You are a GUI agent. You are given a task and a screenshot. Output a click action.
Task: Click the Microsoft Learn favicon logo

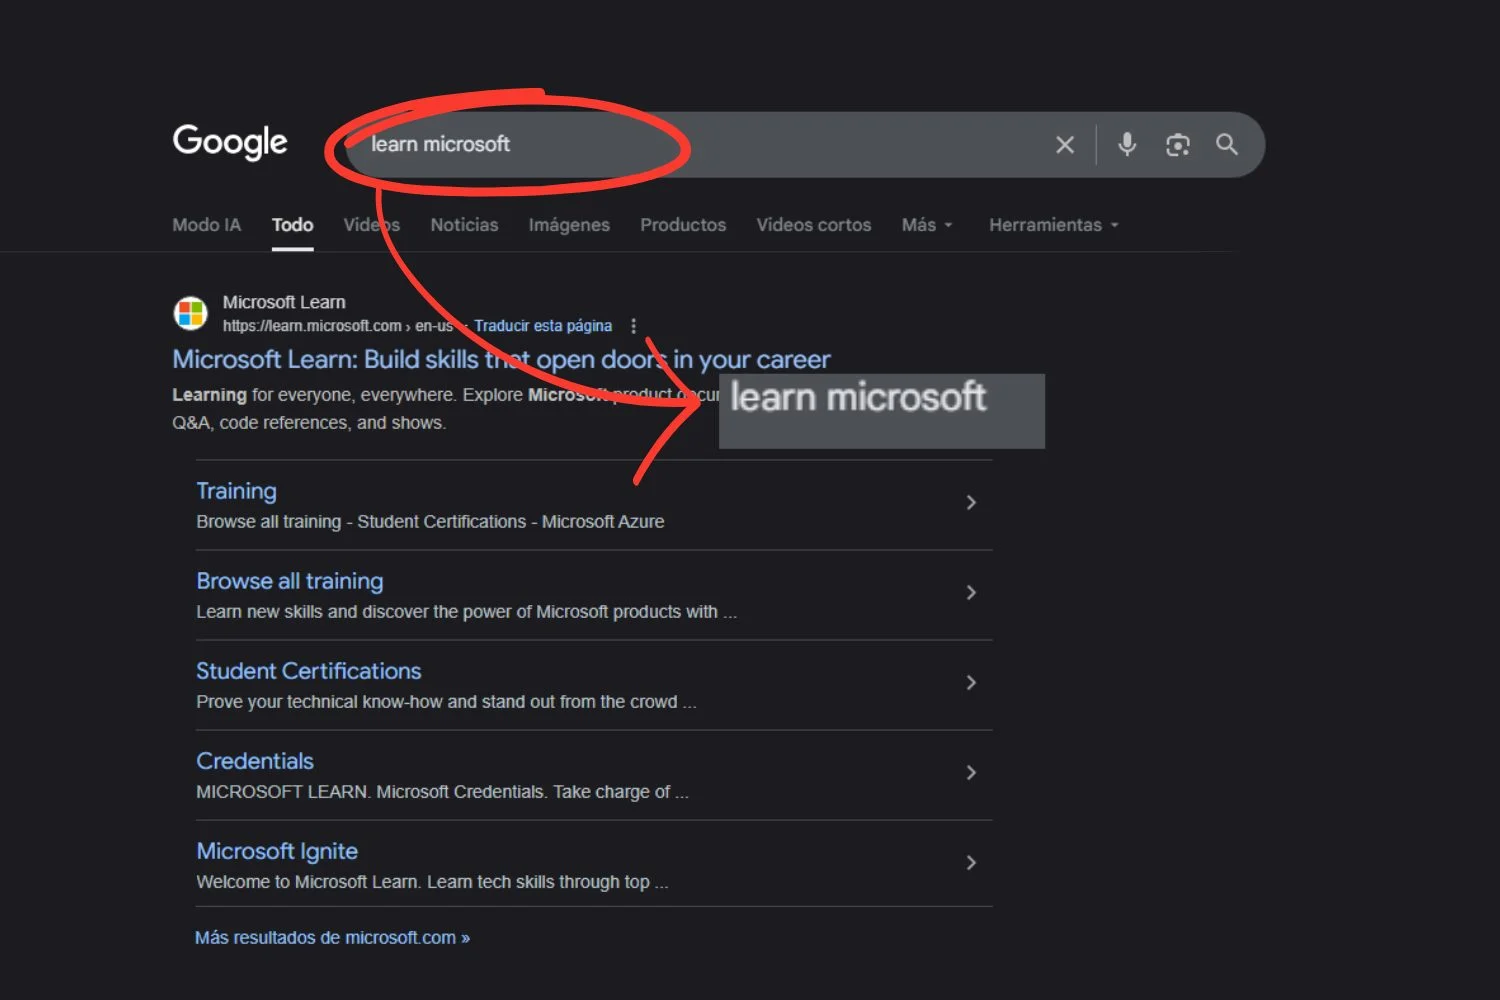[190, 313]
